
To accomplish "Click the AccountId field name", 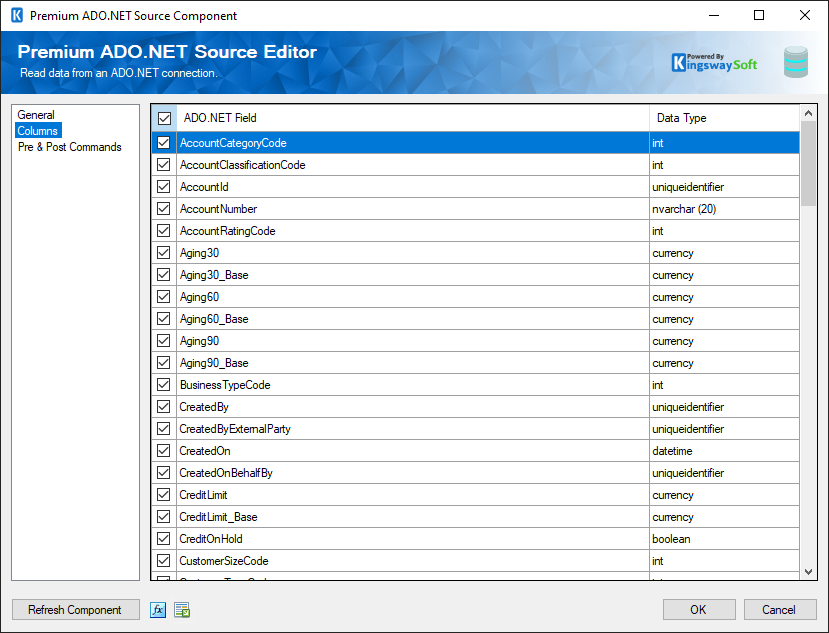I will (204, 187).
